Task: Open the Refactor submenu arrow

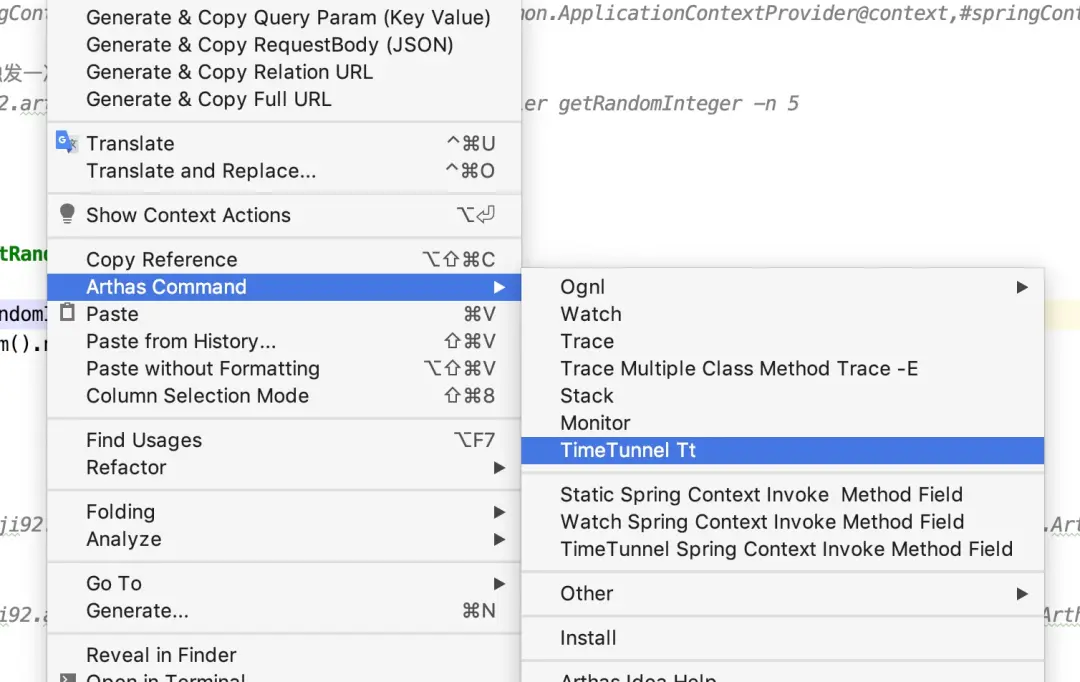Action: click(x=499, y=468)
